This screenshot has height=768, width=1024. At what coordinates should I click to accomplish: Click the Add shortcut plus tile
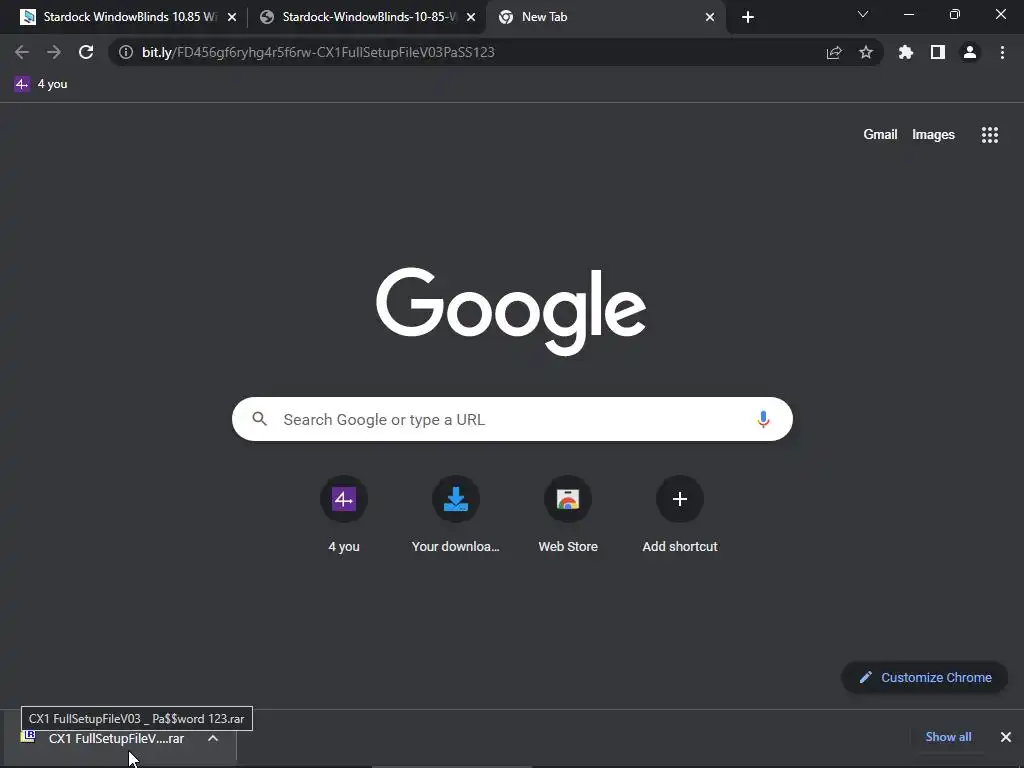(x=680, y=515)
